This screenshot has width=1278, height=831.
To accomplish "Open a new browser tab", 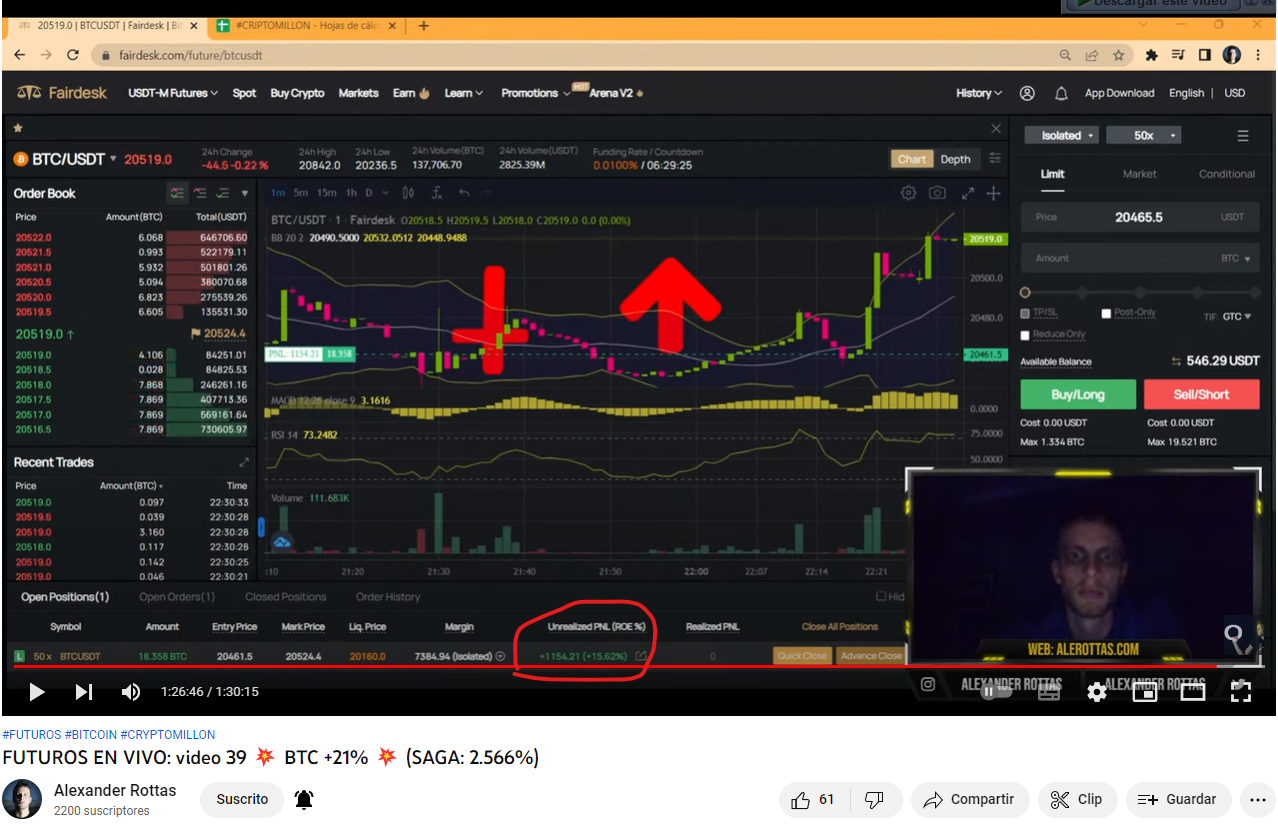I will [424, 26].
